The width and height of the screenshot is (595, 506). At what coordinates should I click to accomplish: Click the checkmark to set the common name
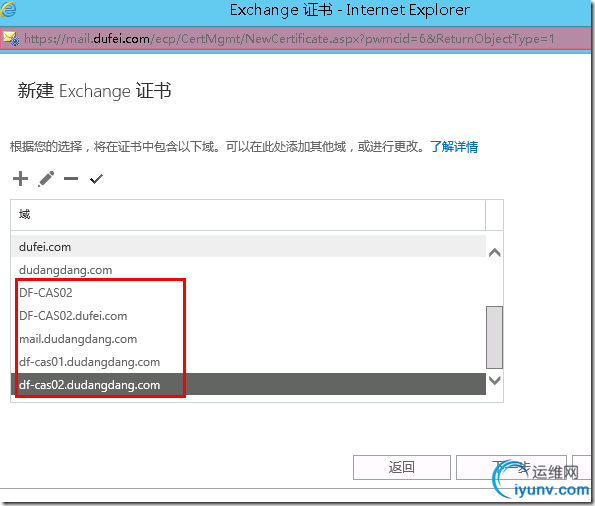[x=96, y=178]
